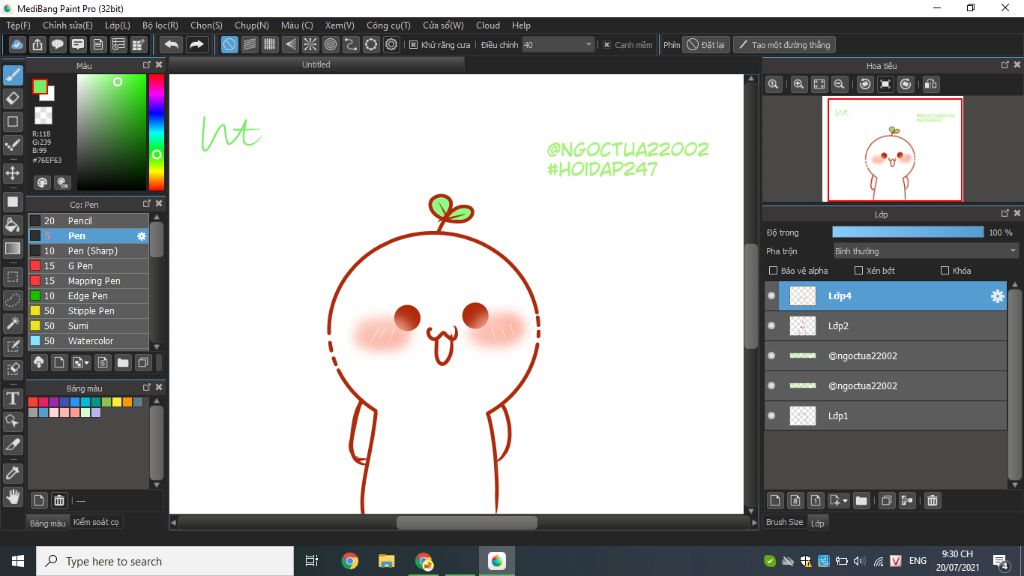Expand the Điều chỉnh correction value dropdown
Viewport: 1024px width, 576px height.
pyautogui.click(x=587, y=45)
